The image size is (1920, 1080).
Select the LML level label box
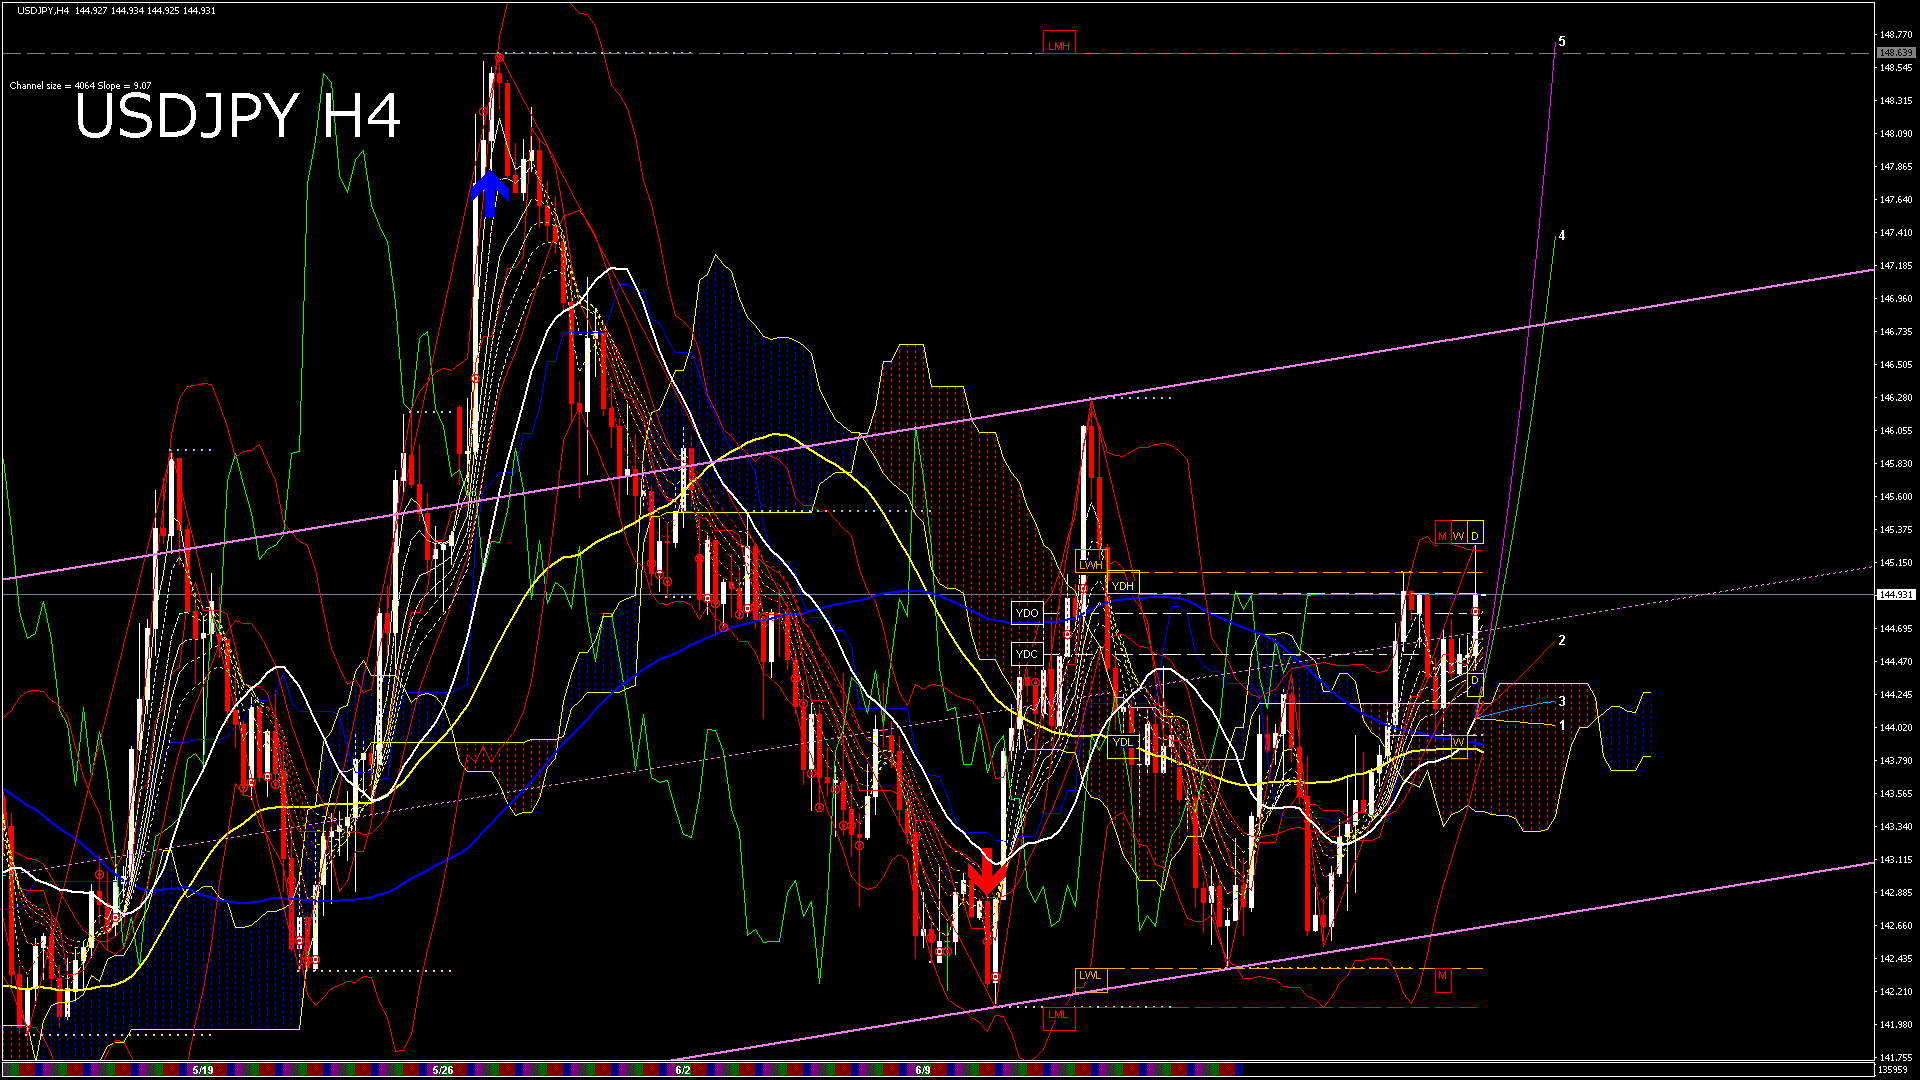point(1058,1015)
